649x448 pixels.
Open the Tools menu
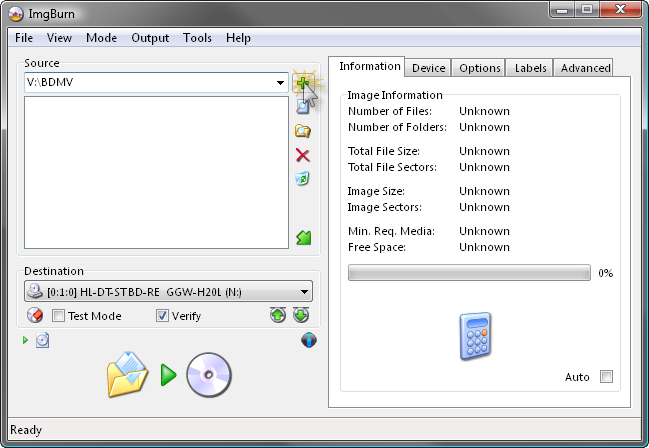[x=197, y=38]
